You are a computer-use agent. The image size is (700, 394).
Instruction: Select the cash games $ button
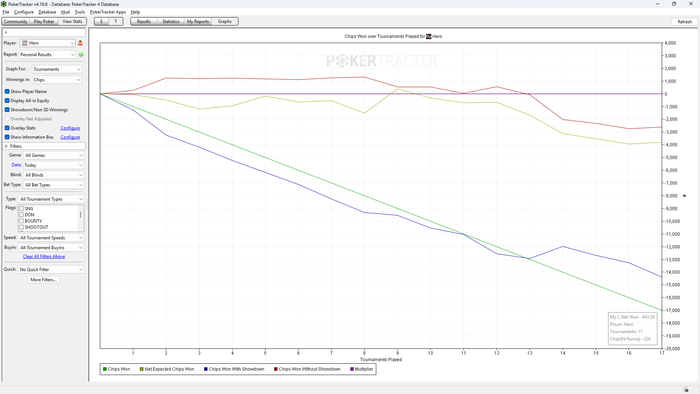[x=101, y=21]
